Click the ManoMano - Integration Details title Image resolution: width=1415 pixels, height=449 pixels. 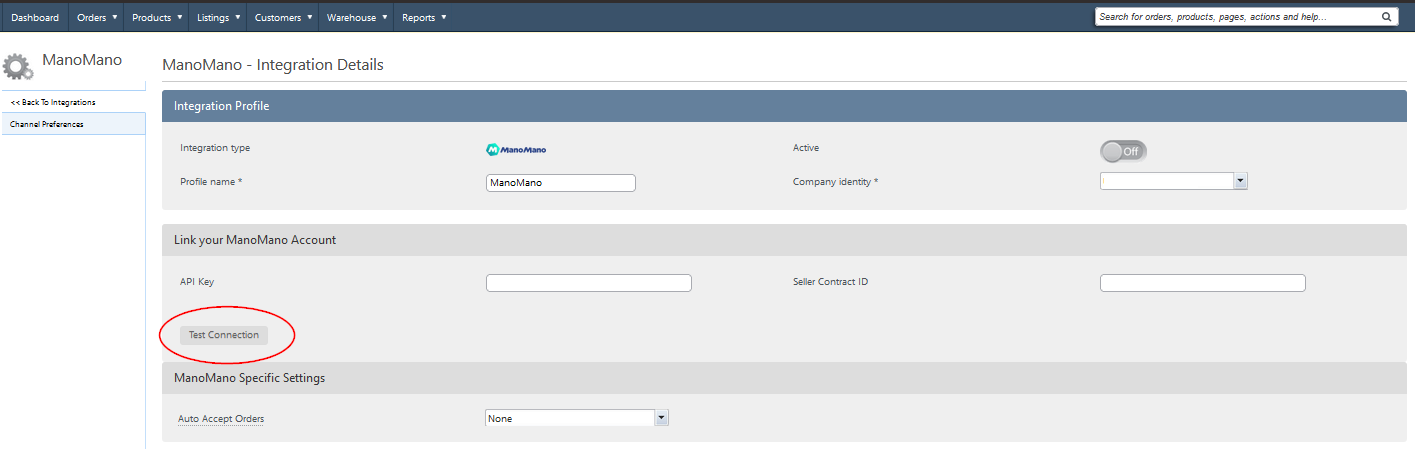273,65
